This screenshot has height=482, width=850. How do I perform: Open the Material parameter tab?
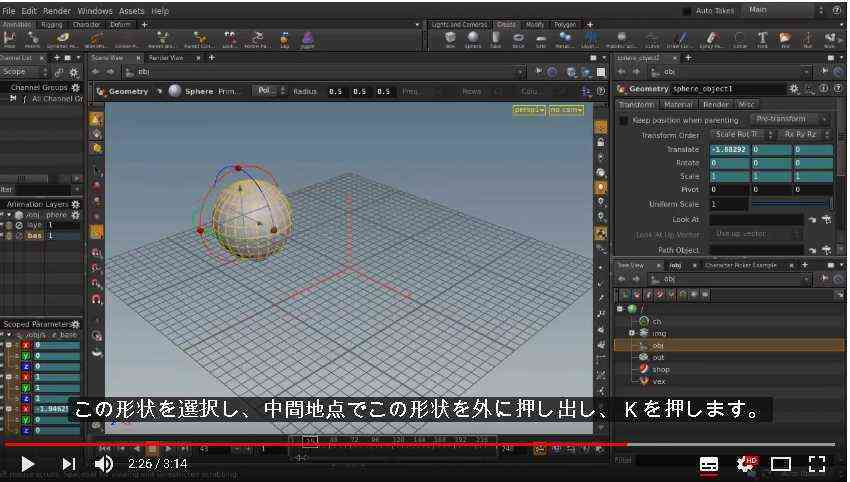679,104
